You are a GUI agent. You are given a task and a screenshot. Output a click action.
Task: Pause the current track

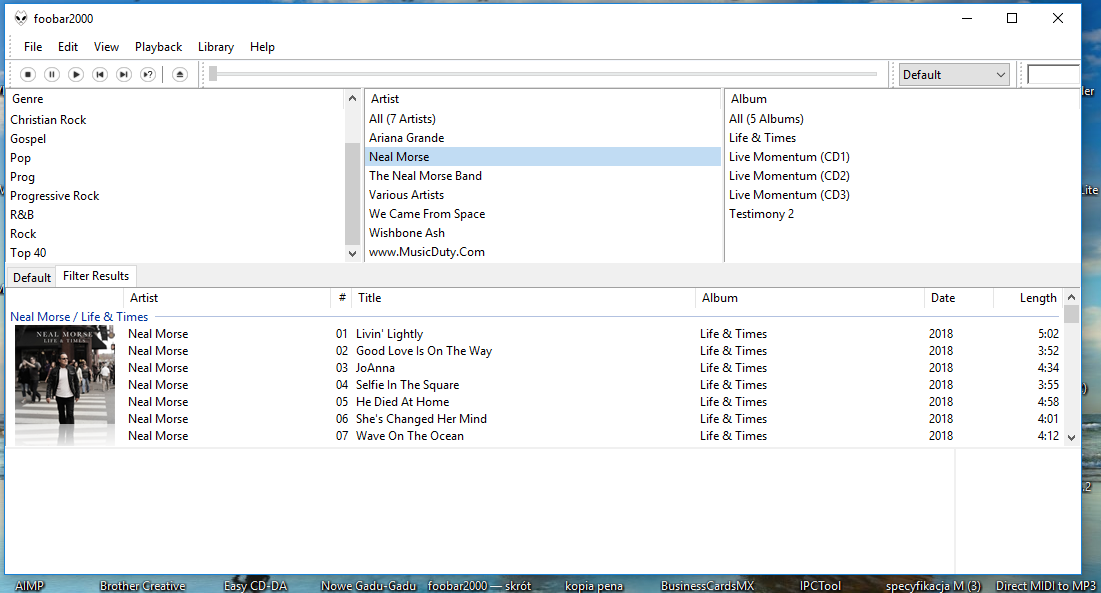(x=52, y=74)
